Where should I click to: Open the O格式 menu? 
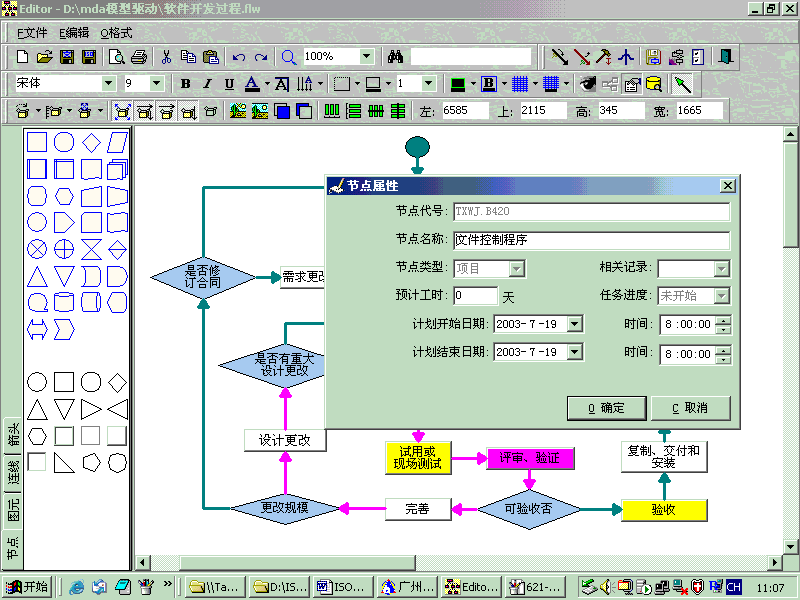point(116,33)
